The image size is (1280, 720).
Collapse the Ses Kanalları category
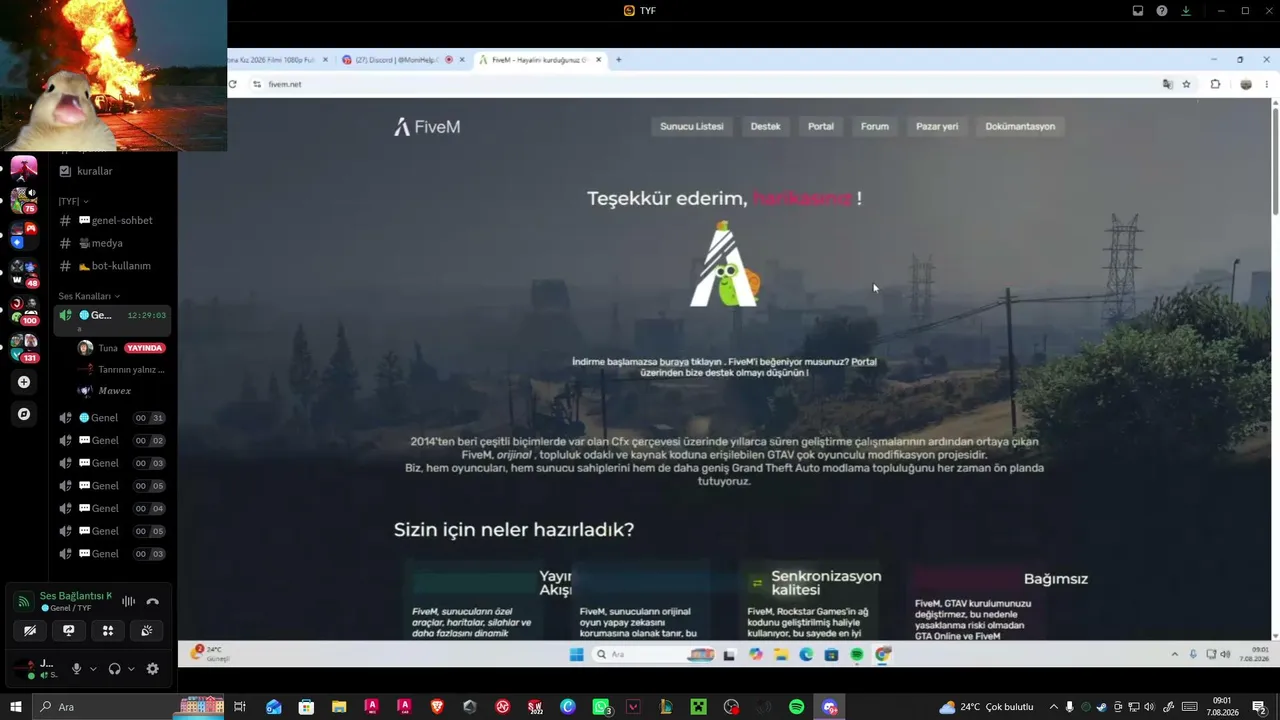pos(89,296)
